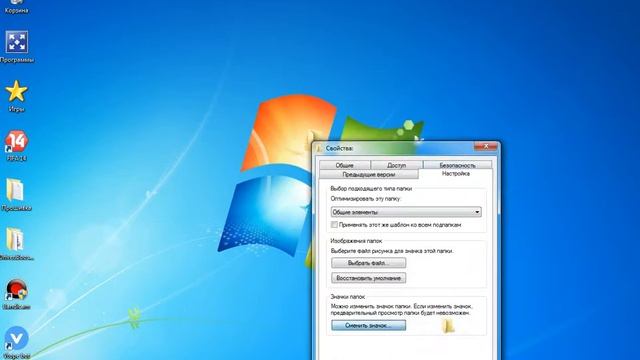Switch to the Общие tab
The width and height of the screenshot is (640, 360).
344,165
